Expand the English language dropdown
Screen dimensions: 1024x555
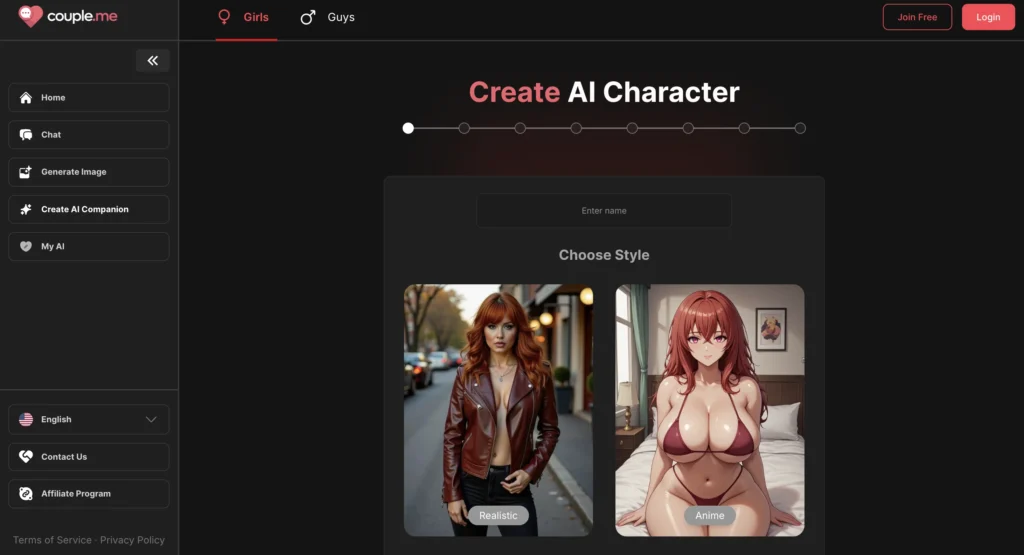(x=151, y=420)
